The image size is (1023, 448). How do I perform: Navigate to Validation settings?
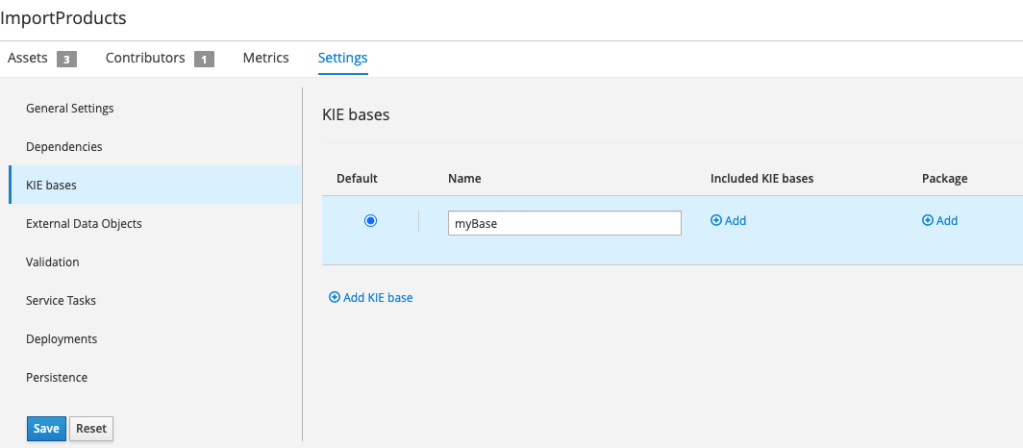coord(53,262)
